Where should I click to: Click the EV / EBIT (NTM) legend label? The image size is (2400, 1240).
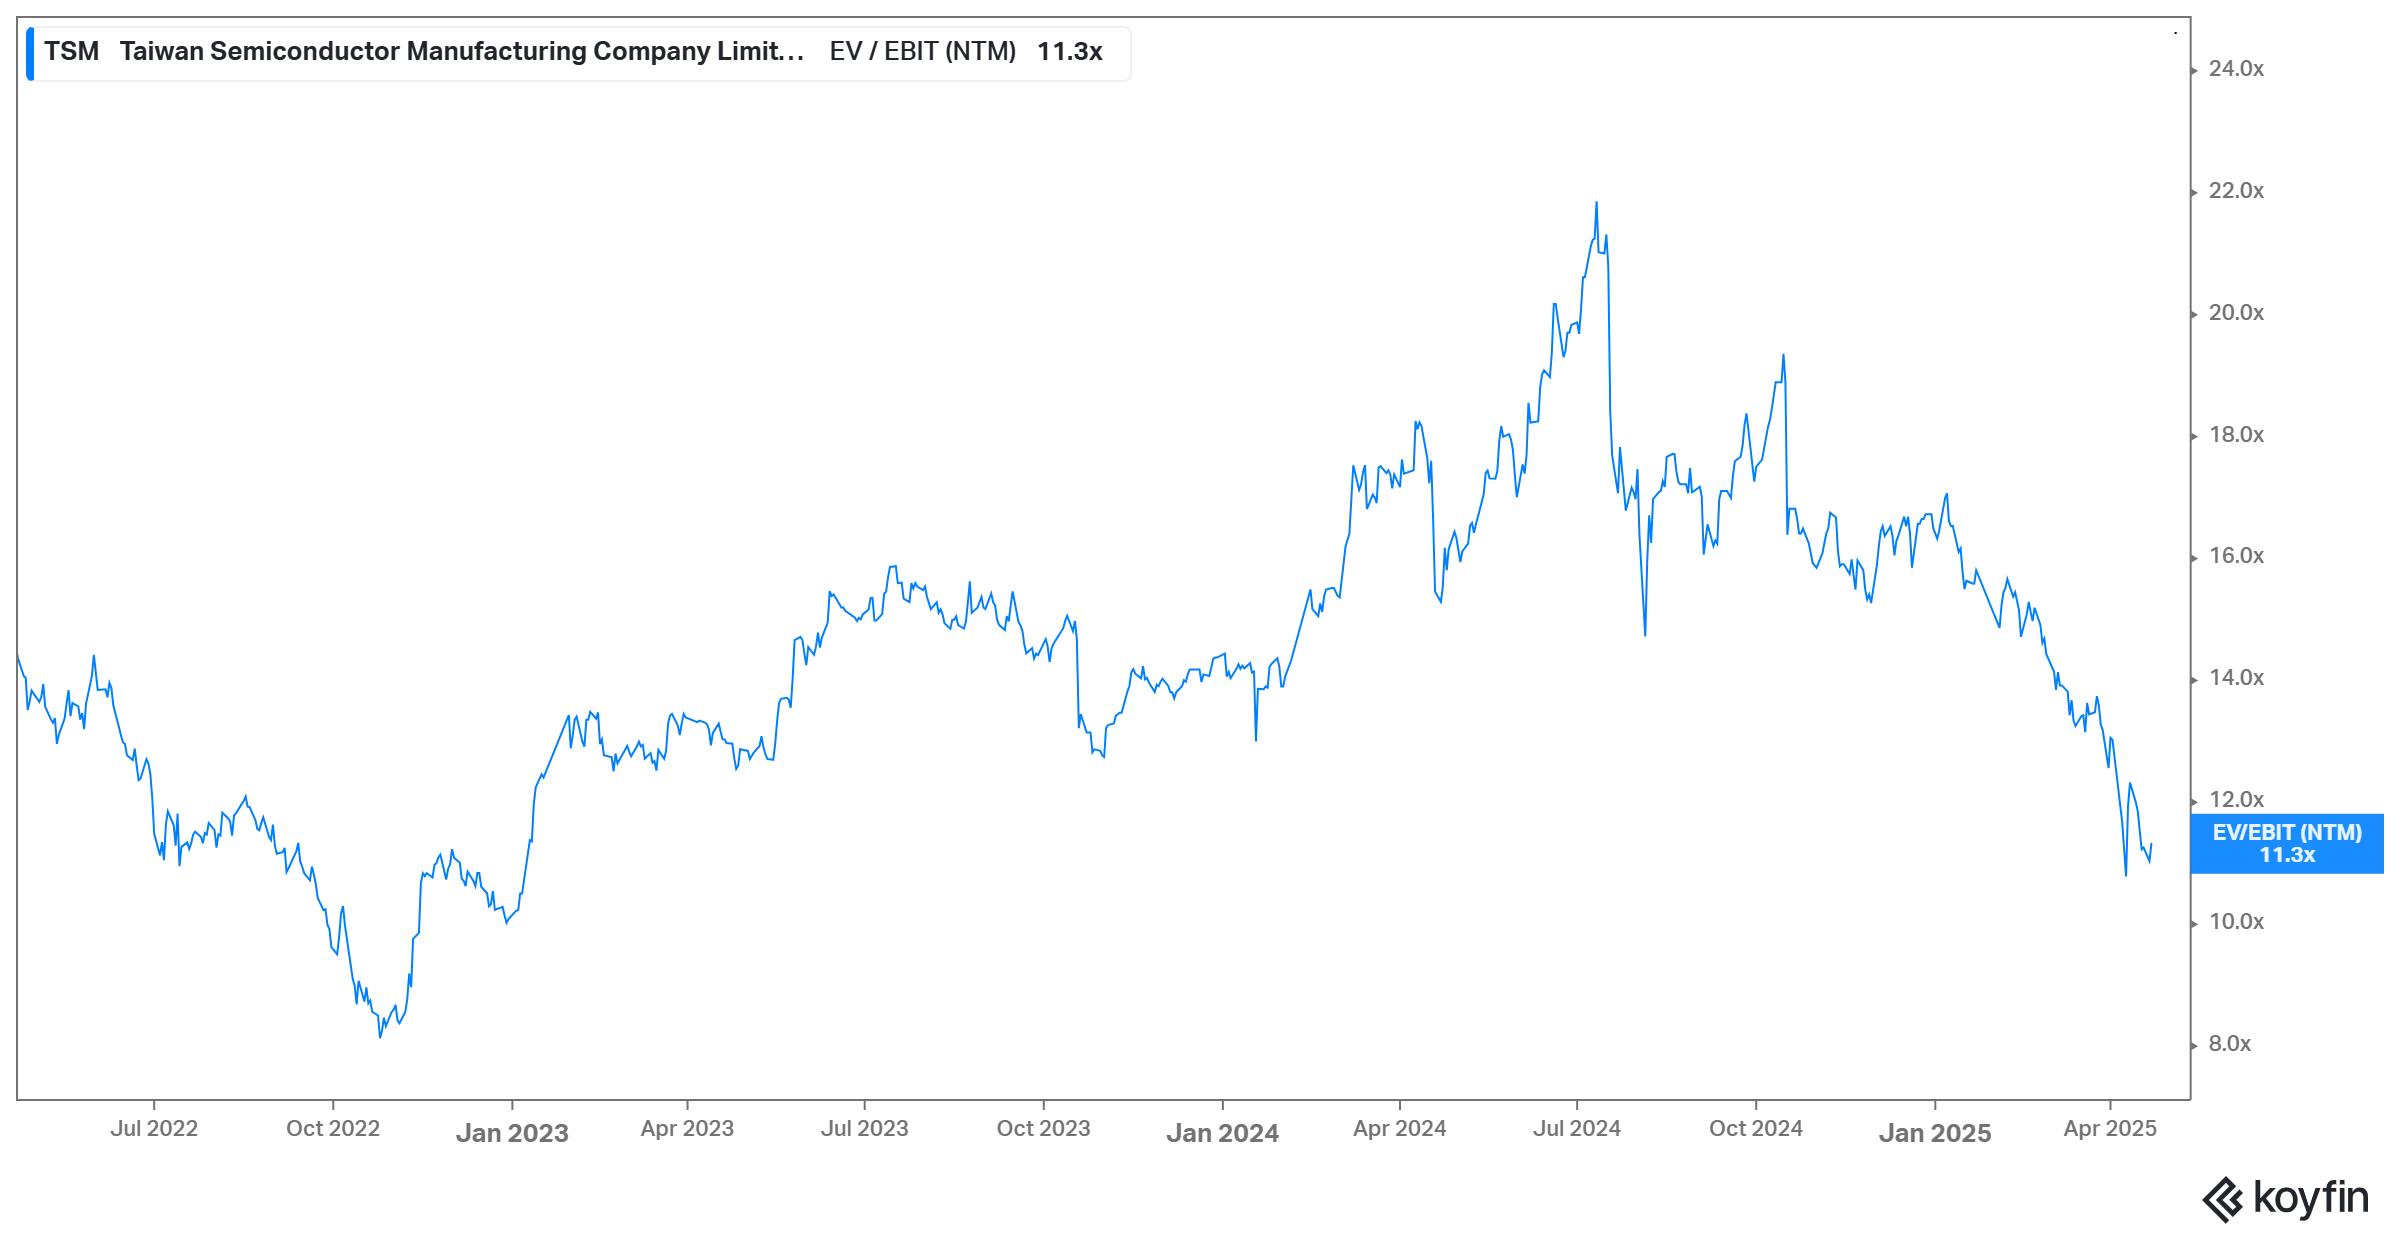923,51
